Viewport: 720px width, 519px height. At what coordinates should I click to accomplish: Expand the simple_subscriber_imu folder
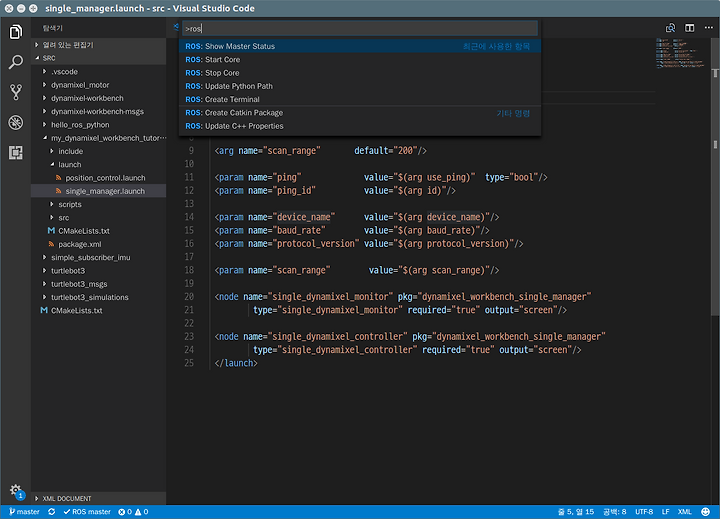98,258
